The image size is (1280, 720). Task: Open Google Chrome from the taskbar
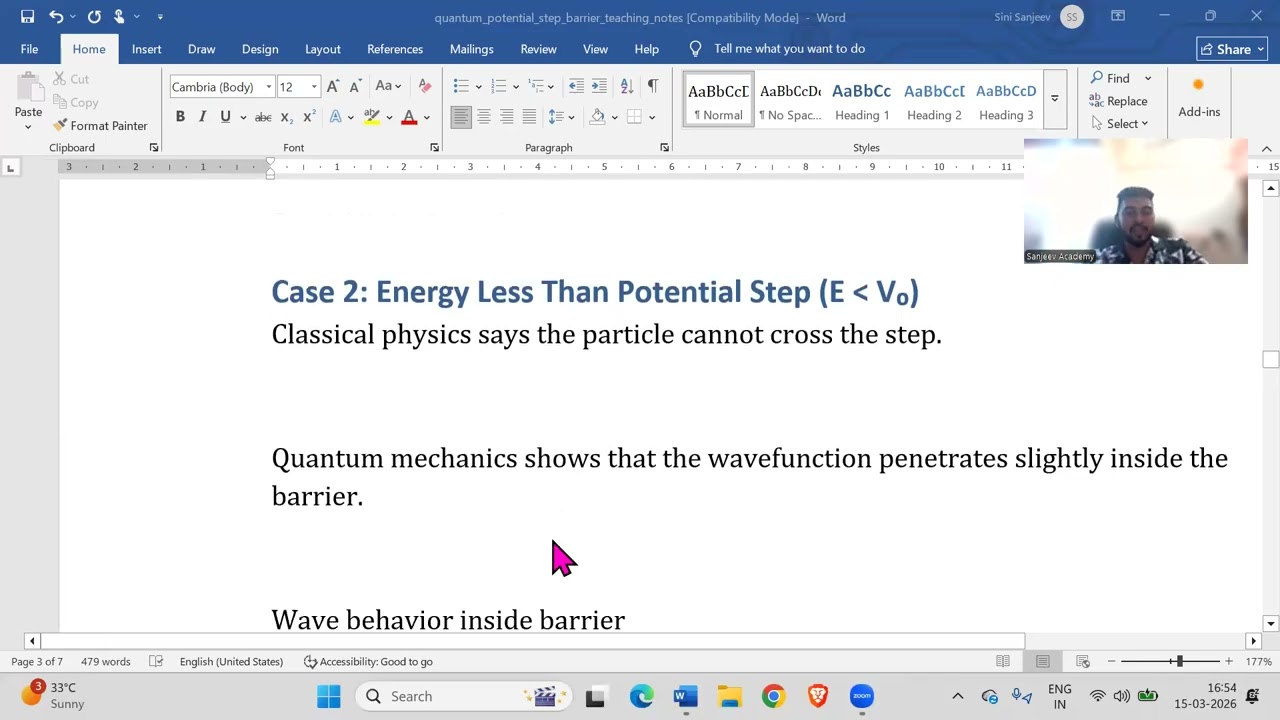(x=773, y=696)
